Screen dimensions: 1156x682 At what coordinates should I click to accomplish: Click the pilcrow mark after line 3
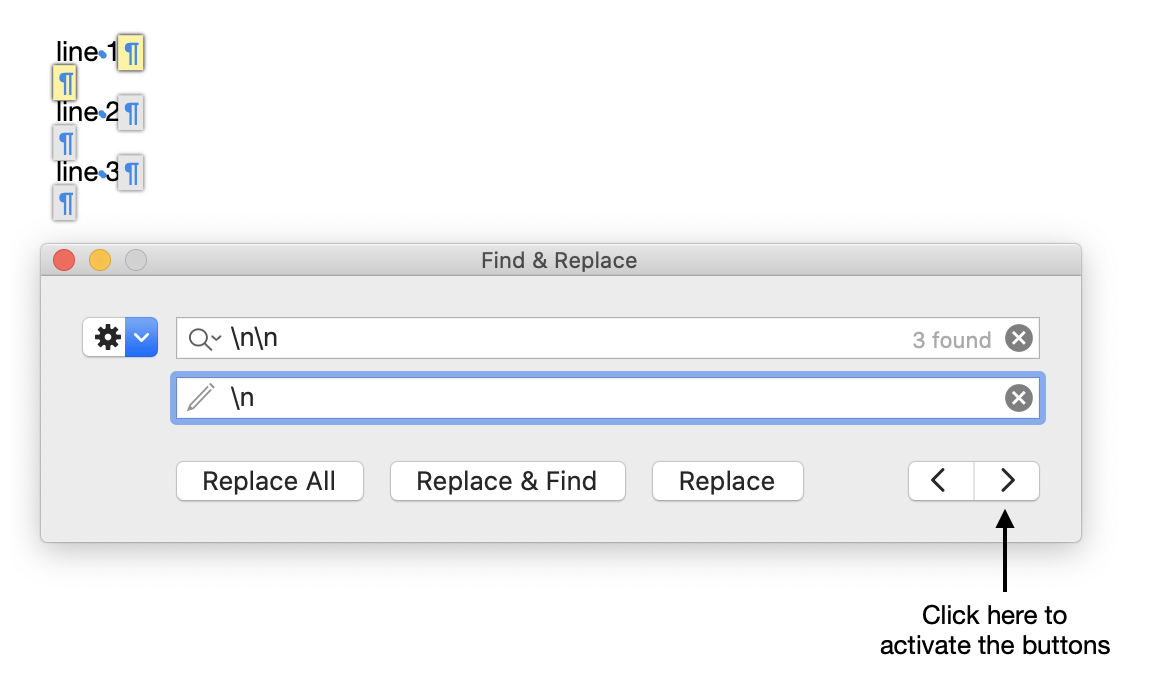click(x=131, y=173)
